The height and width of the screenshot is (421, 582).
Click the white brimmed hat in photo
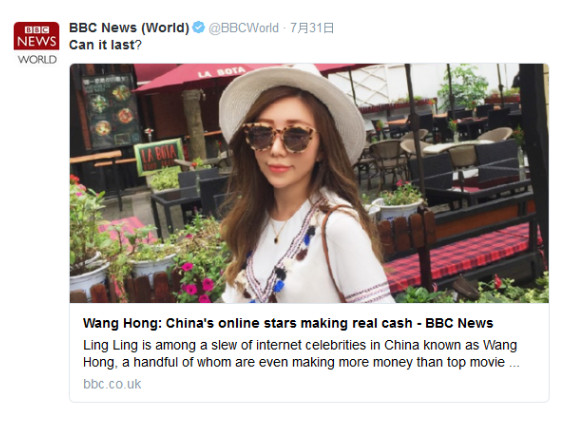click(292, 106)
